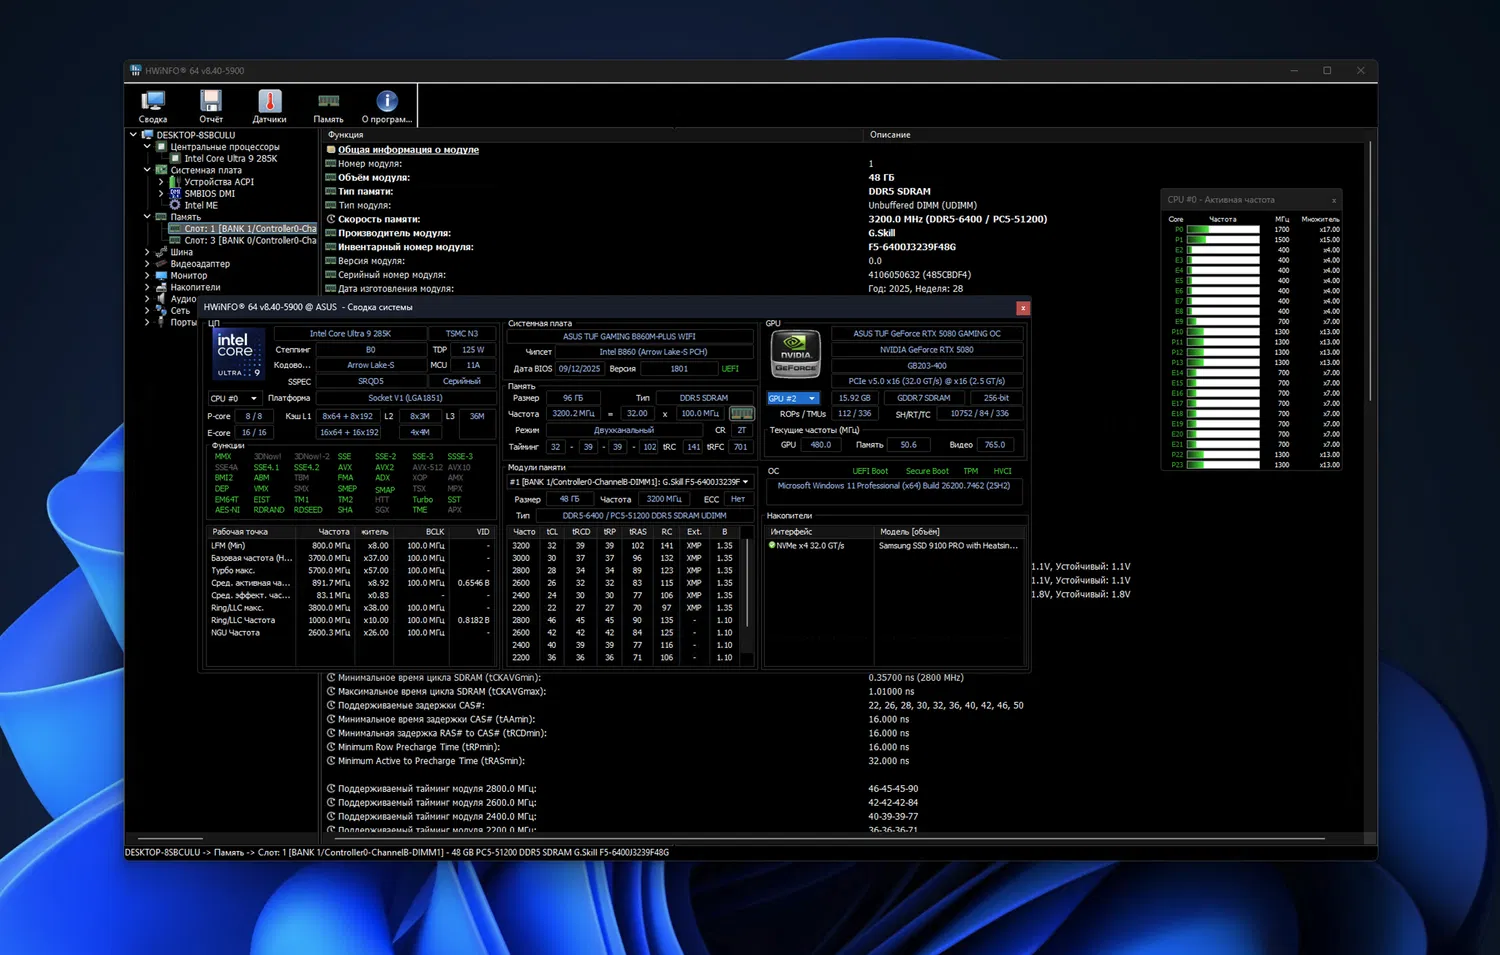Screen dimensions: 1500x955
Task: Close the CPU #0 Активная частота panel
Action: click(1333, 200)
